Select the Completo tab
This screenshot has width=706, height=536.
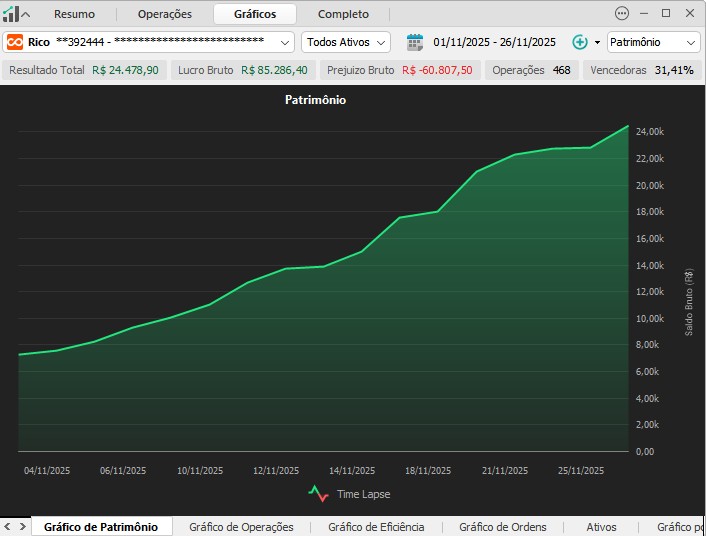pyautogui.click(x=343, y=14)
